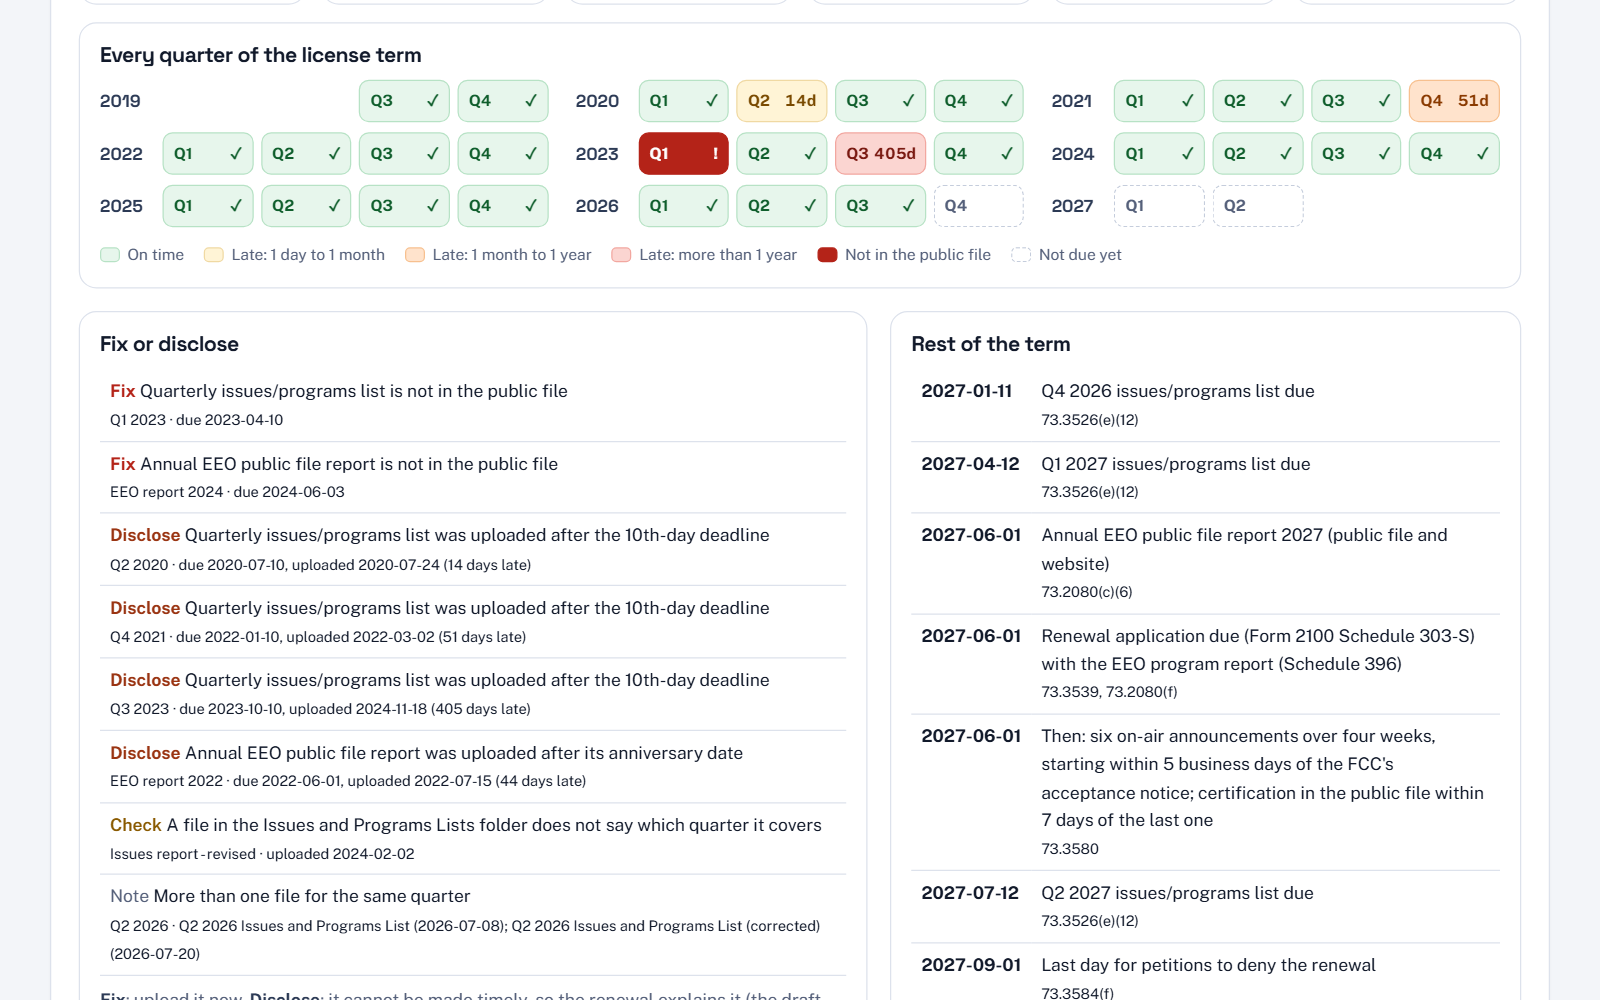Image resolution: width=1600 pixels, height=1000 pixels.
Task: Click the Late 1 day to 1 month swatch
Action: [x=213, y=255]
